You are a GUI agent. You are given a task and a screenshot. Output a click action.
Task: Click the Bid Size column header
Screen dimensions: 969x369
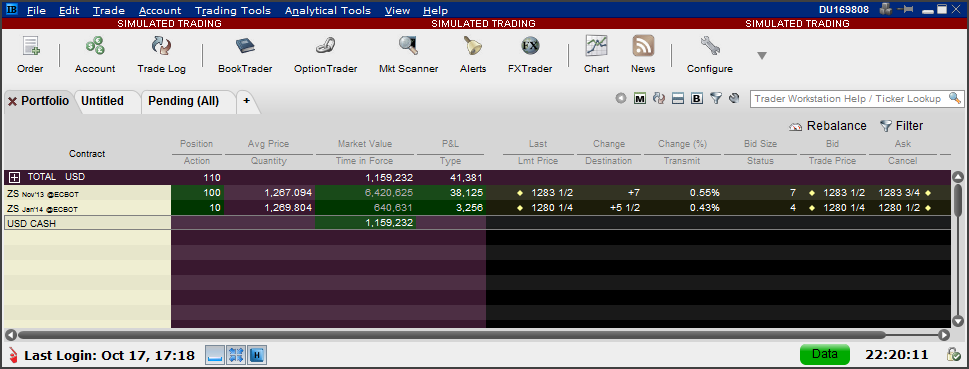coord(760,144)
